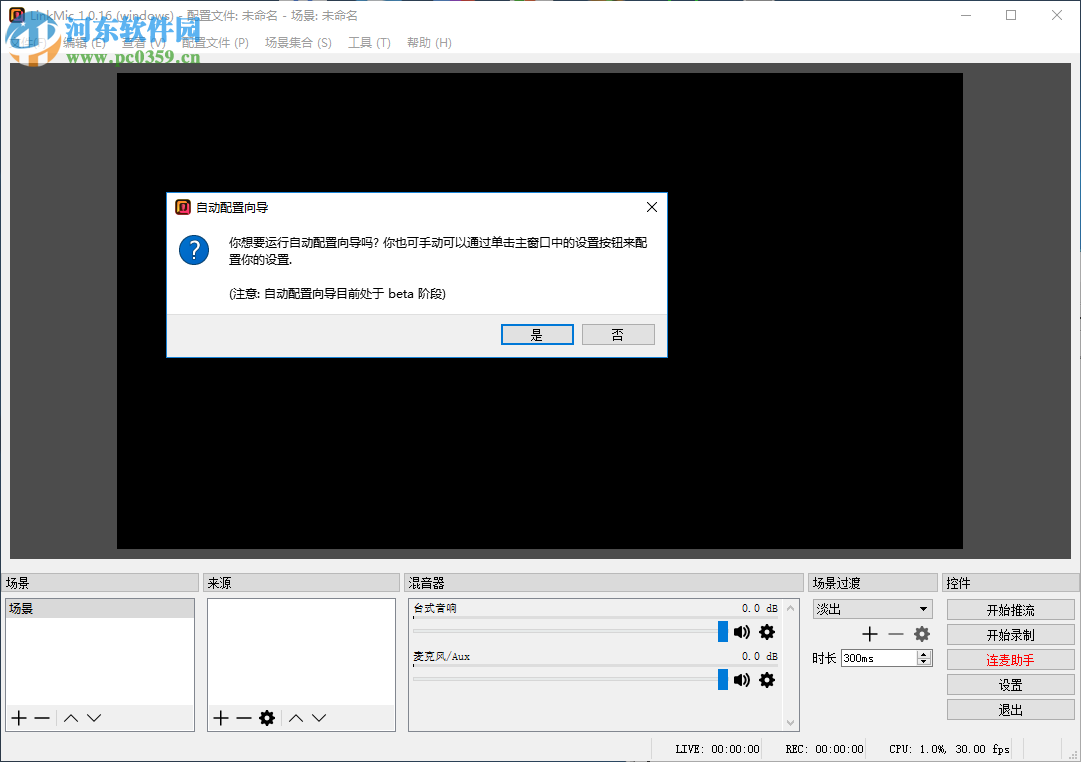Image resolution: width=1081 pixels, height=762 pixels.
Task: Increase 时长 value with up stepper arrow
Action: pos(925,653)
